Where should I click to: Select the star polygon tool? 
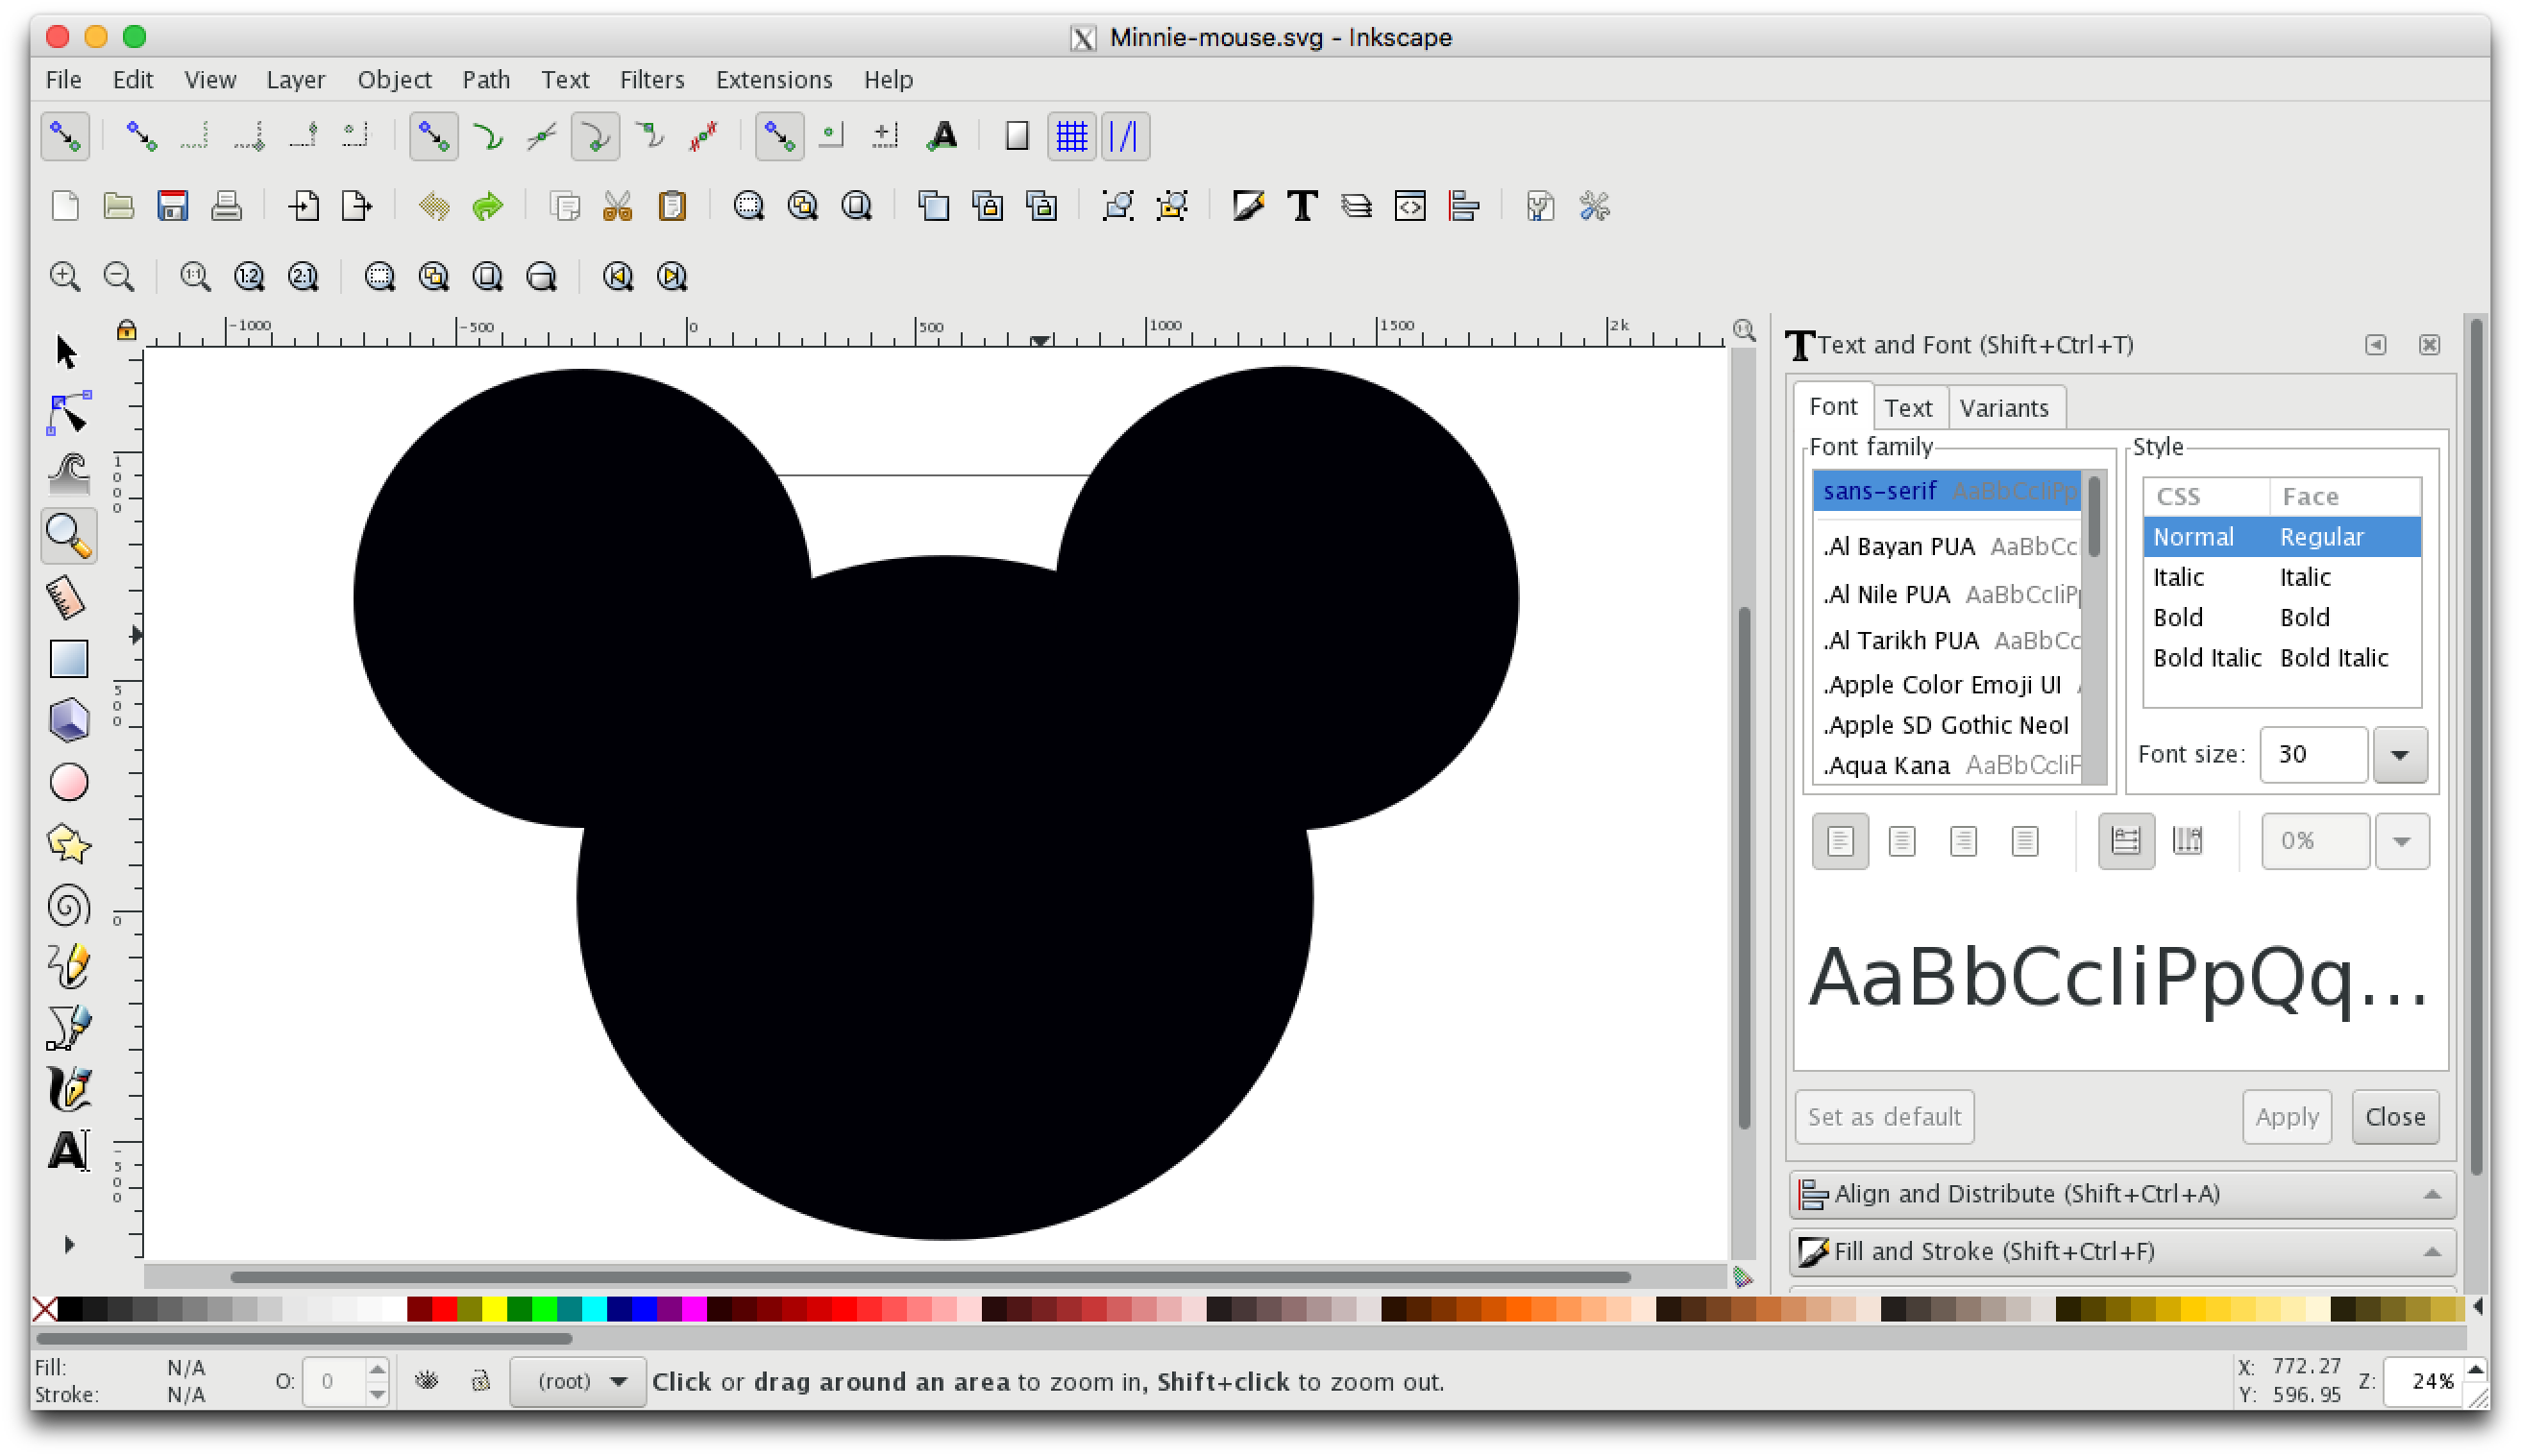click(67, 844)
